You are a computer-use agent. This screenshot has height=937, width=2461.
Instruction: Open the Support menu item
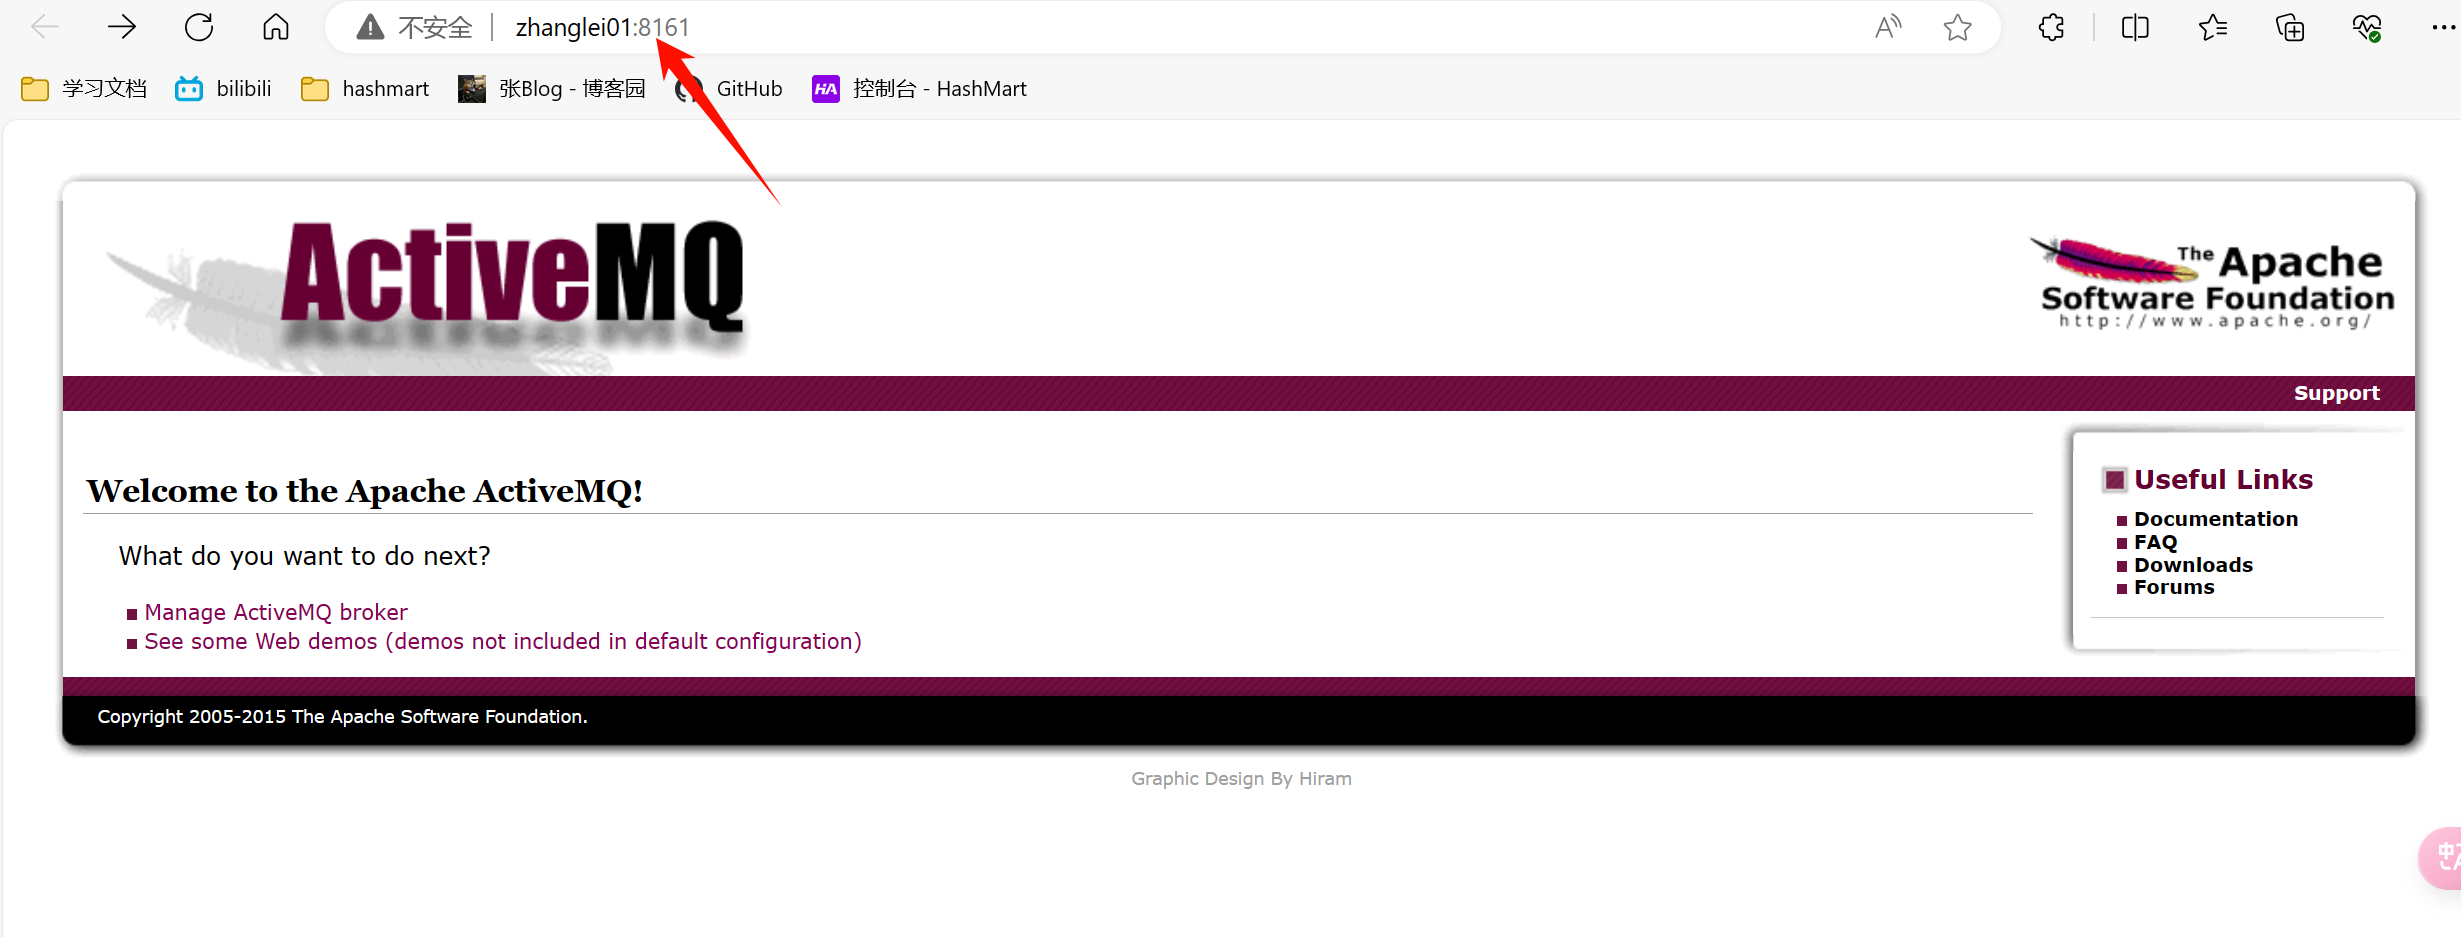[x=2336, y=393]
